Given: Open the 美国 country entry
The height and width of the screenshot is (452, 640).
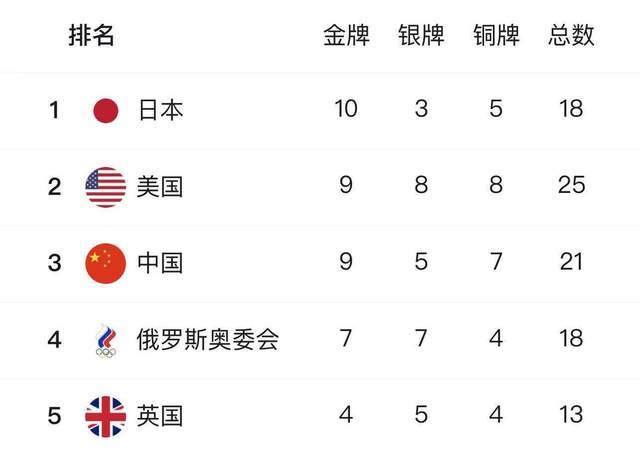Looking at the screenshot, I should pos(160,187).
